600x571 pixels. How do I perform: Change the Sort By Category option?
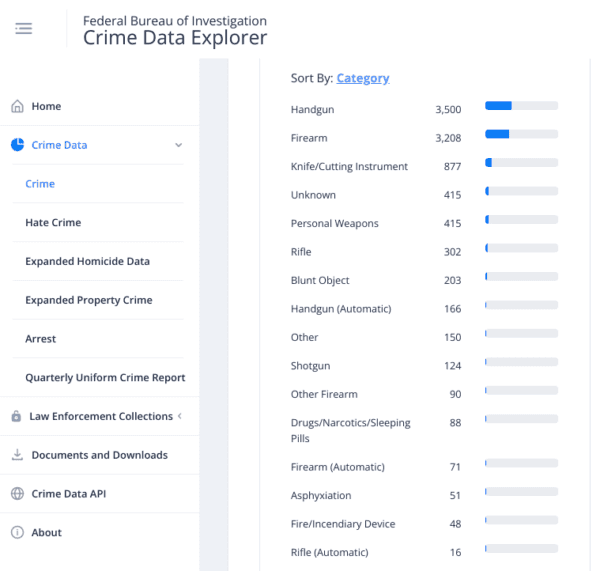363,78
